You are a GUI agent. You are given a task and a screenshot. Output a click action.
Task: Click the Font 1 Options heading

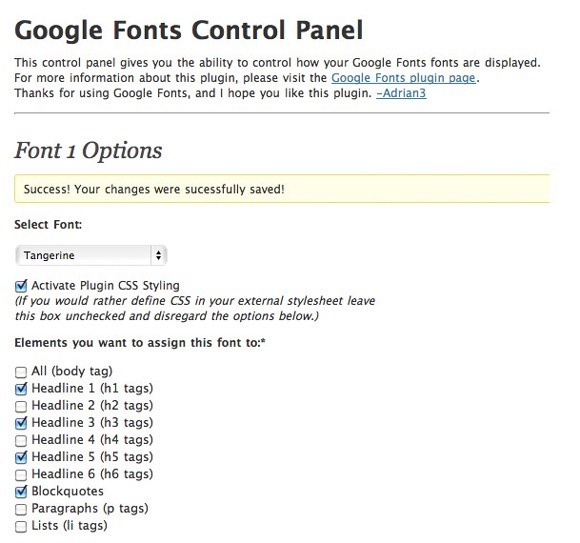tap(88, 151)
